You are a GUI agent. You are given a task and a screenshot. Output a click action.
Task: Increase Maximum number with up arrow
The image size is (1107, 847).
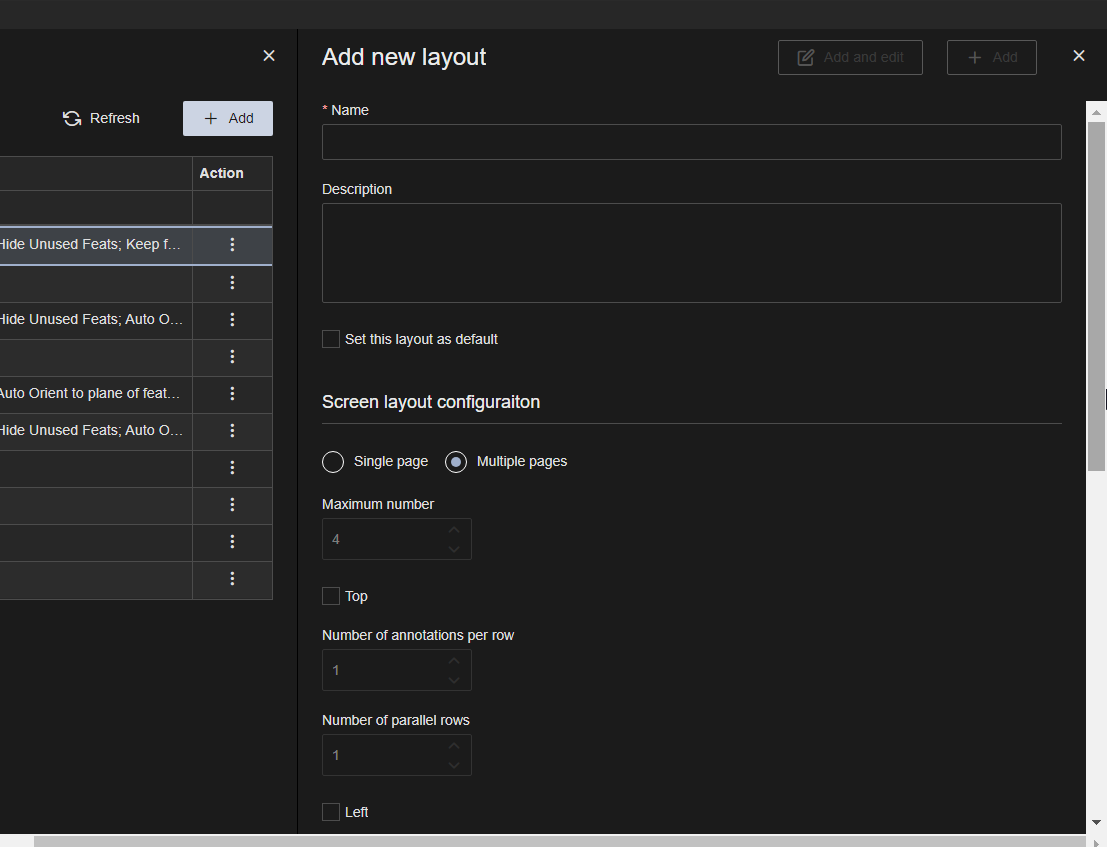[x=454, y=530]
